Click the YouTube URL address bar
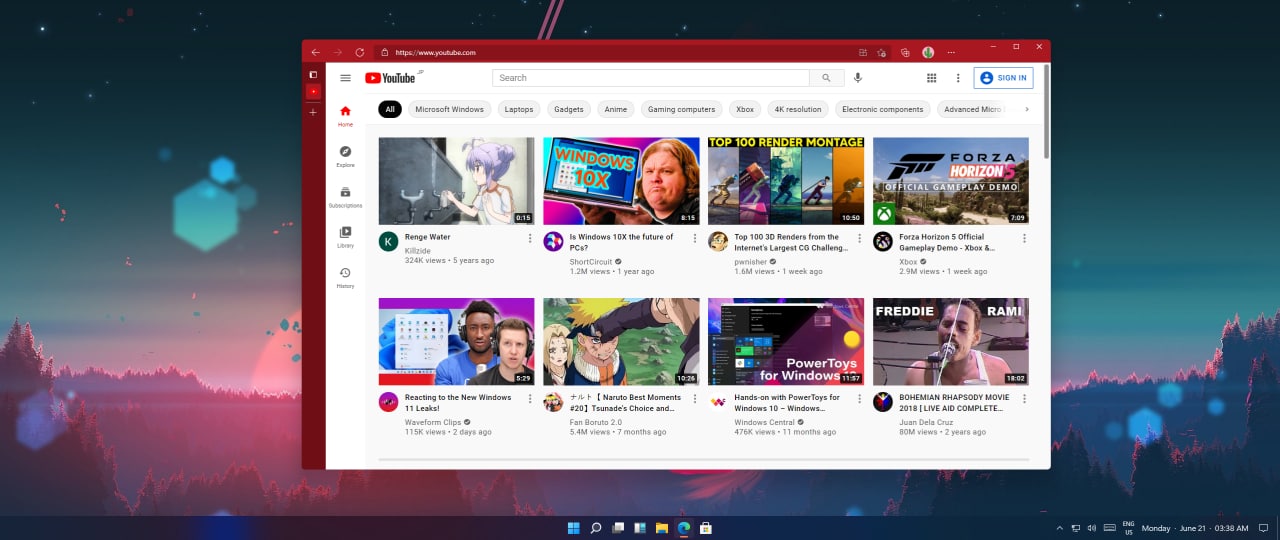The height and width of the screenshot is (540, 1280). click(x=614, y=52)
